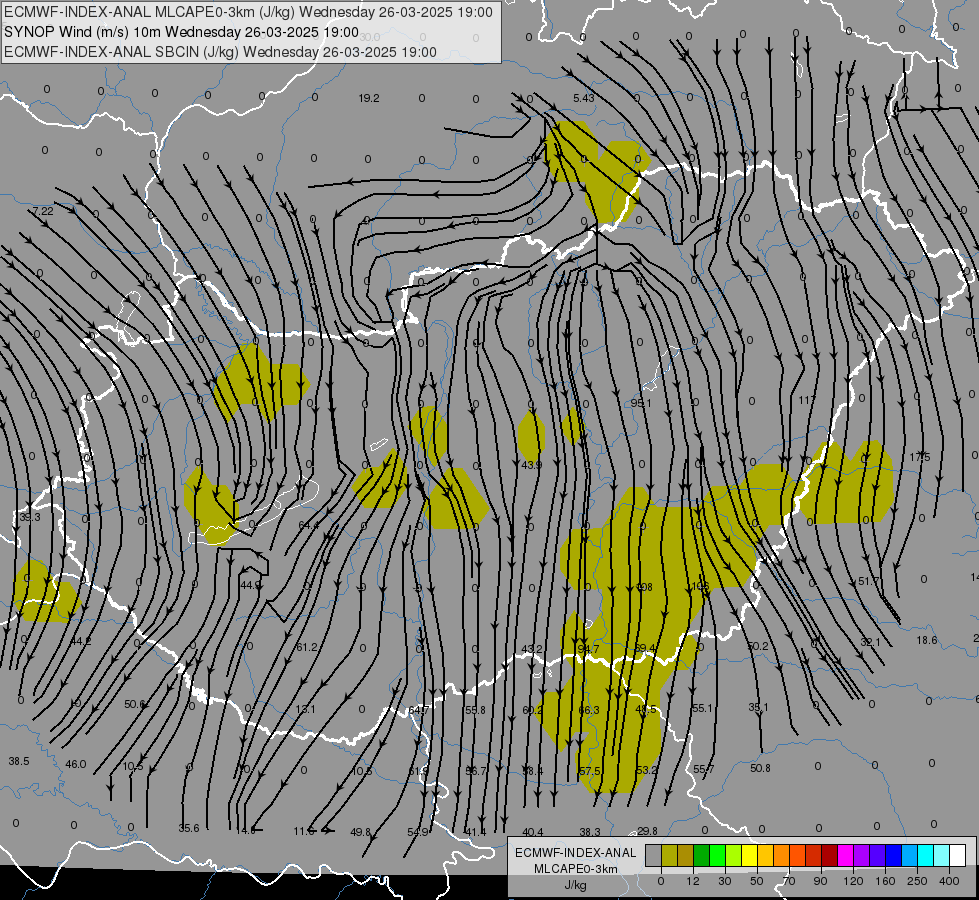The height and width of the screenshot is (900, 979).
Task: Click the map value 7.22
Action: click(43, 211)
